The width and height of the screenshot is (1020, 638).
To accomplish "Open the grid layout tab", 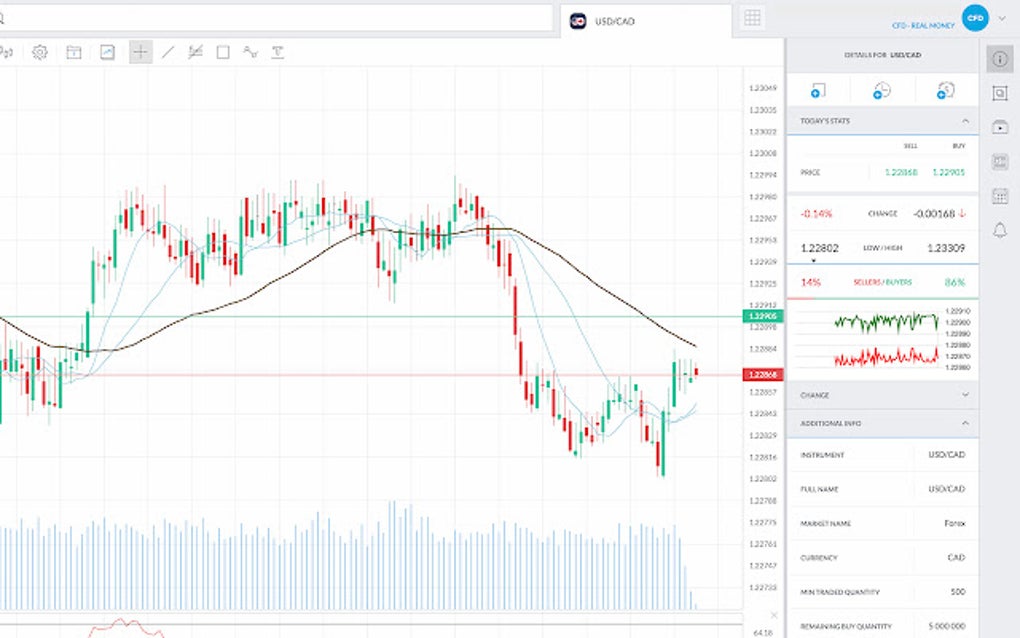I will pyautogui.click(x=753, y=18).
